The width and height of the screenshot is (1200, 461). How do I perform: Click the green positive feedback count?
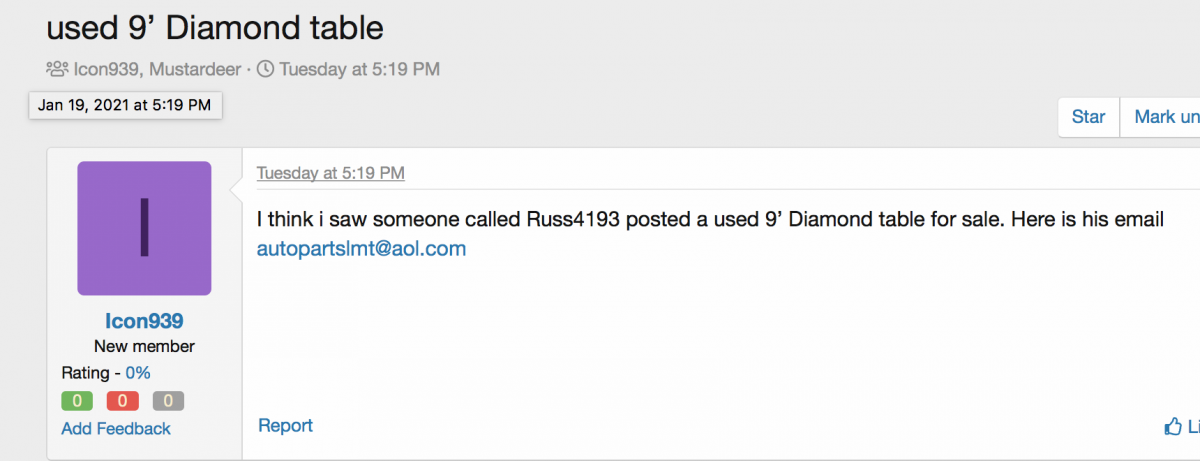[x=77, y=401]
